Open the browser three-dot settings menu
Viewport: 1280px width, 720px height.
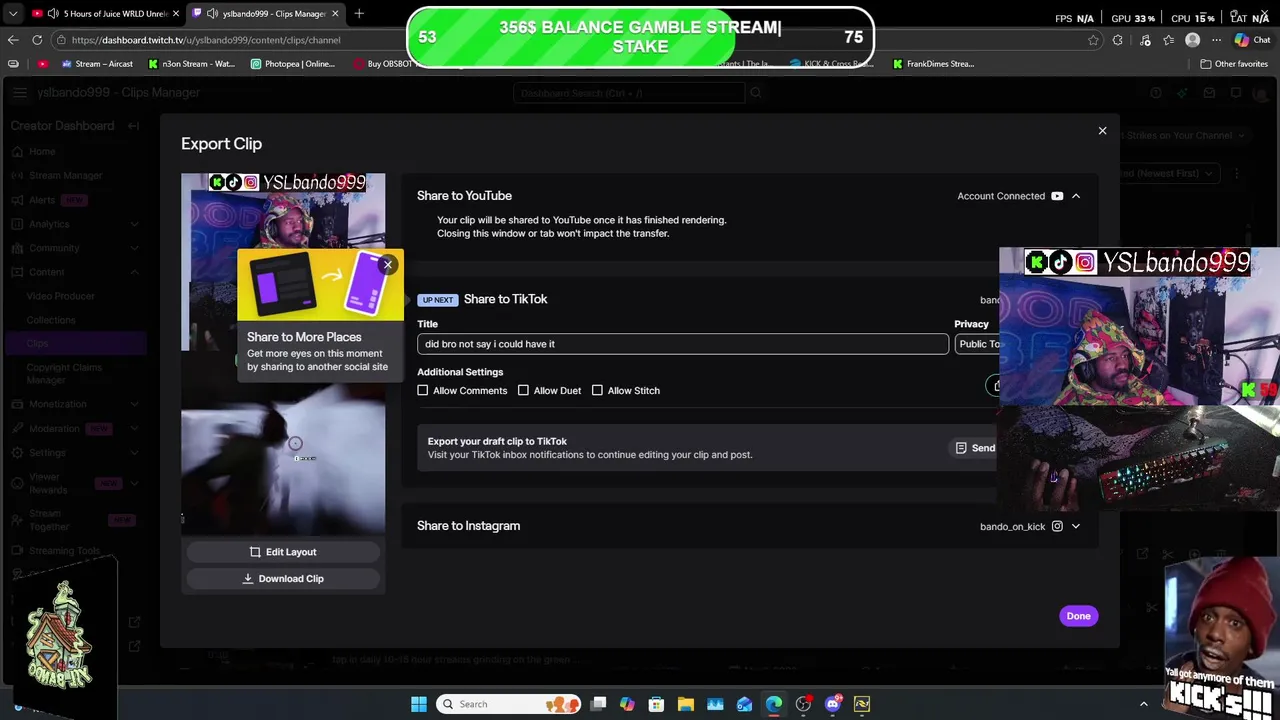pyautogui.click(x=1216, y=40)
